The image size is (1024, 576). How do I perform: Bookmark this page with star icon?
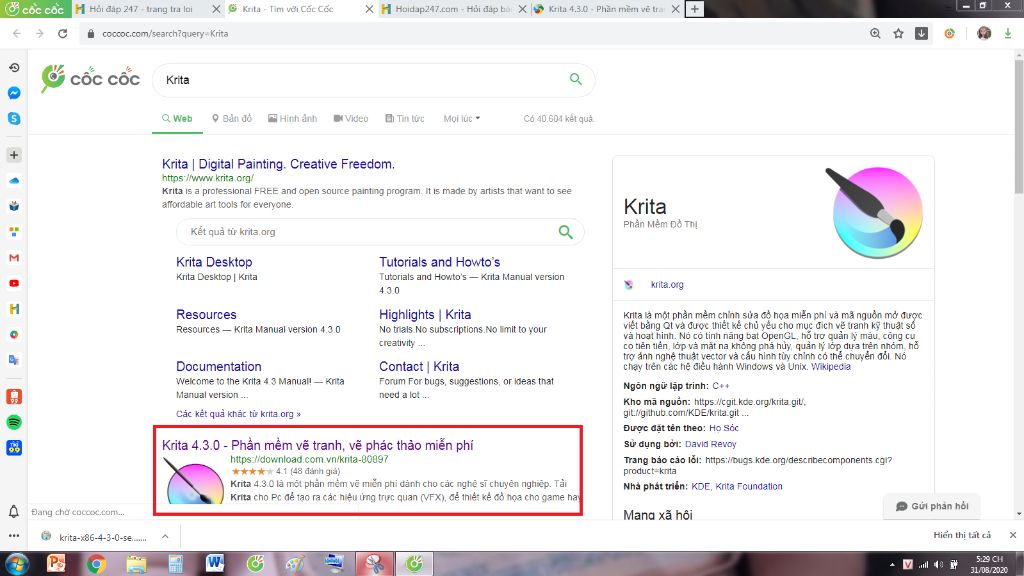click(x=899, y=33)
